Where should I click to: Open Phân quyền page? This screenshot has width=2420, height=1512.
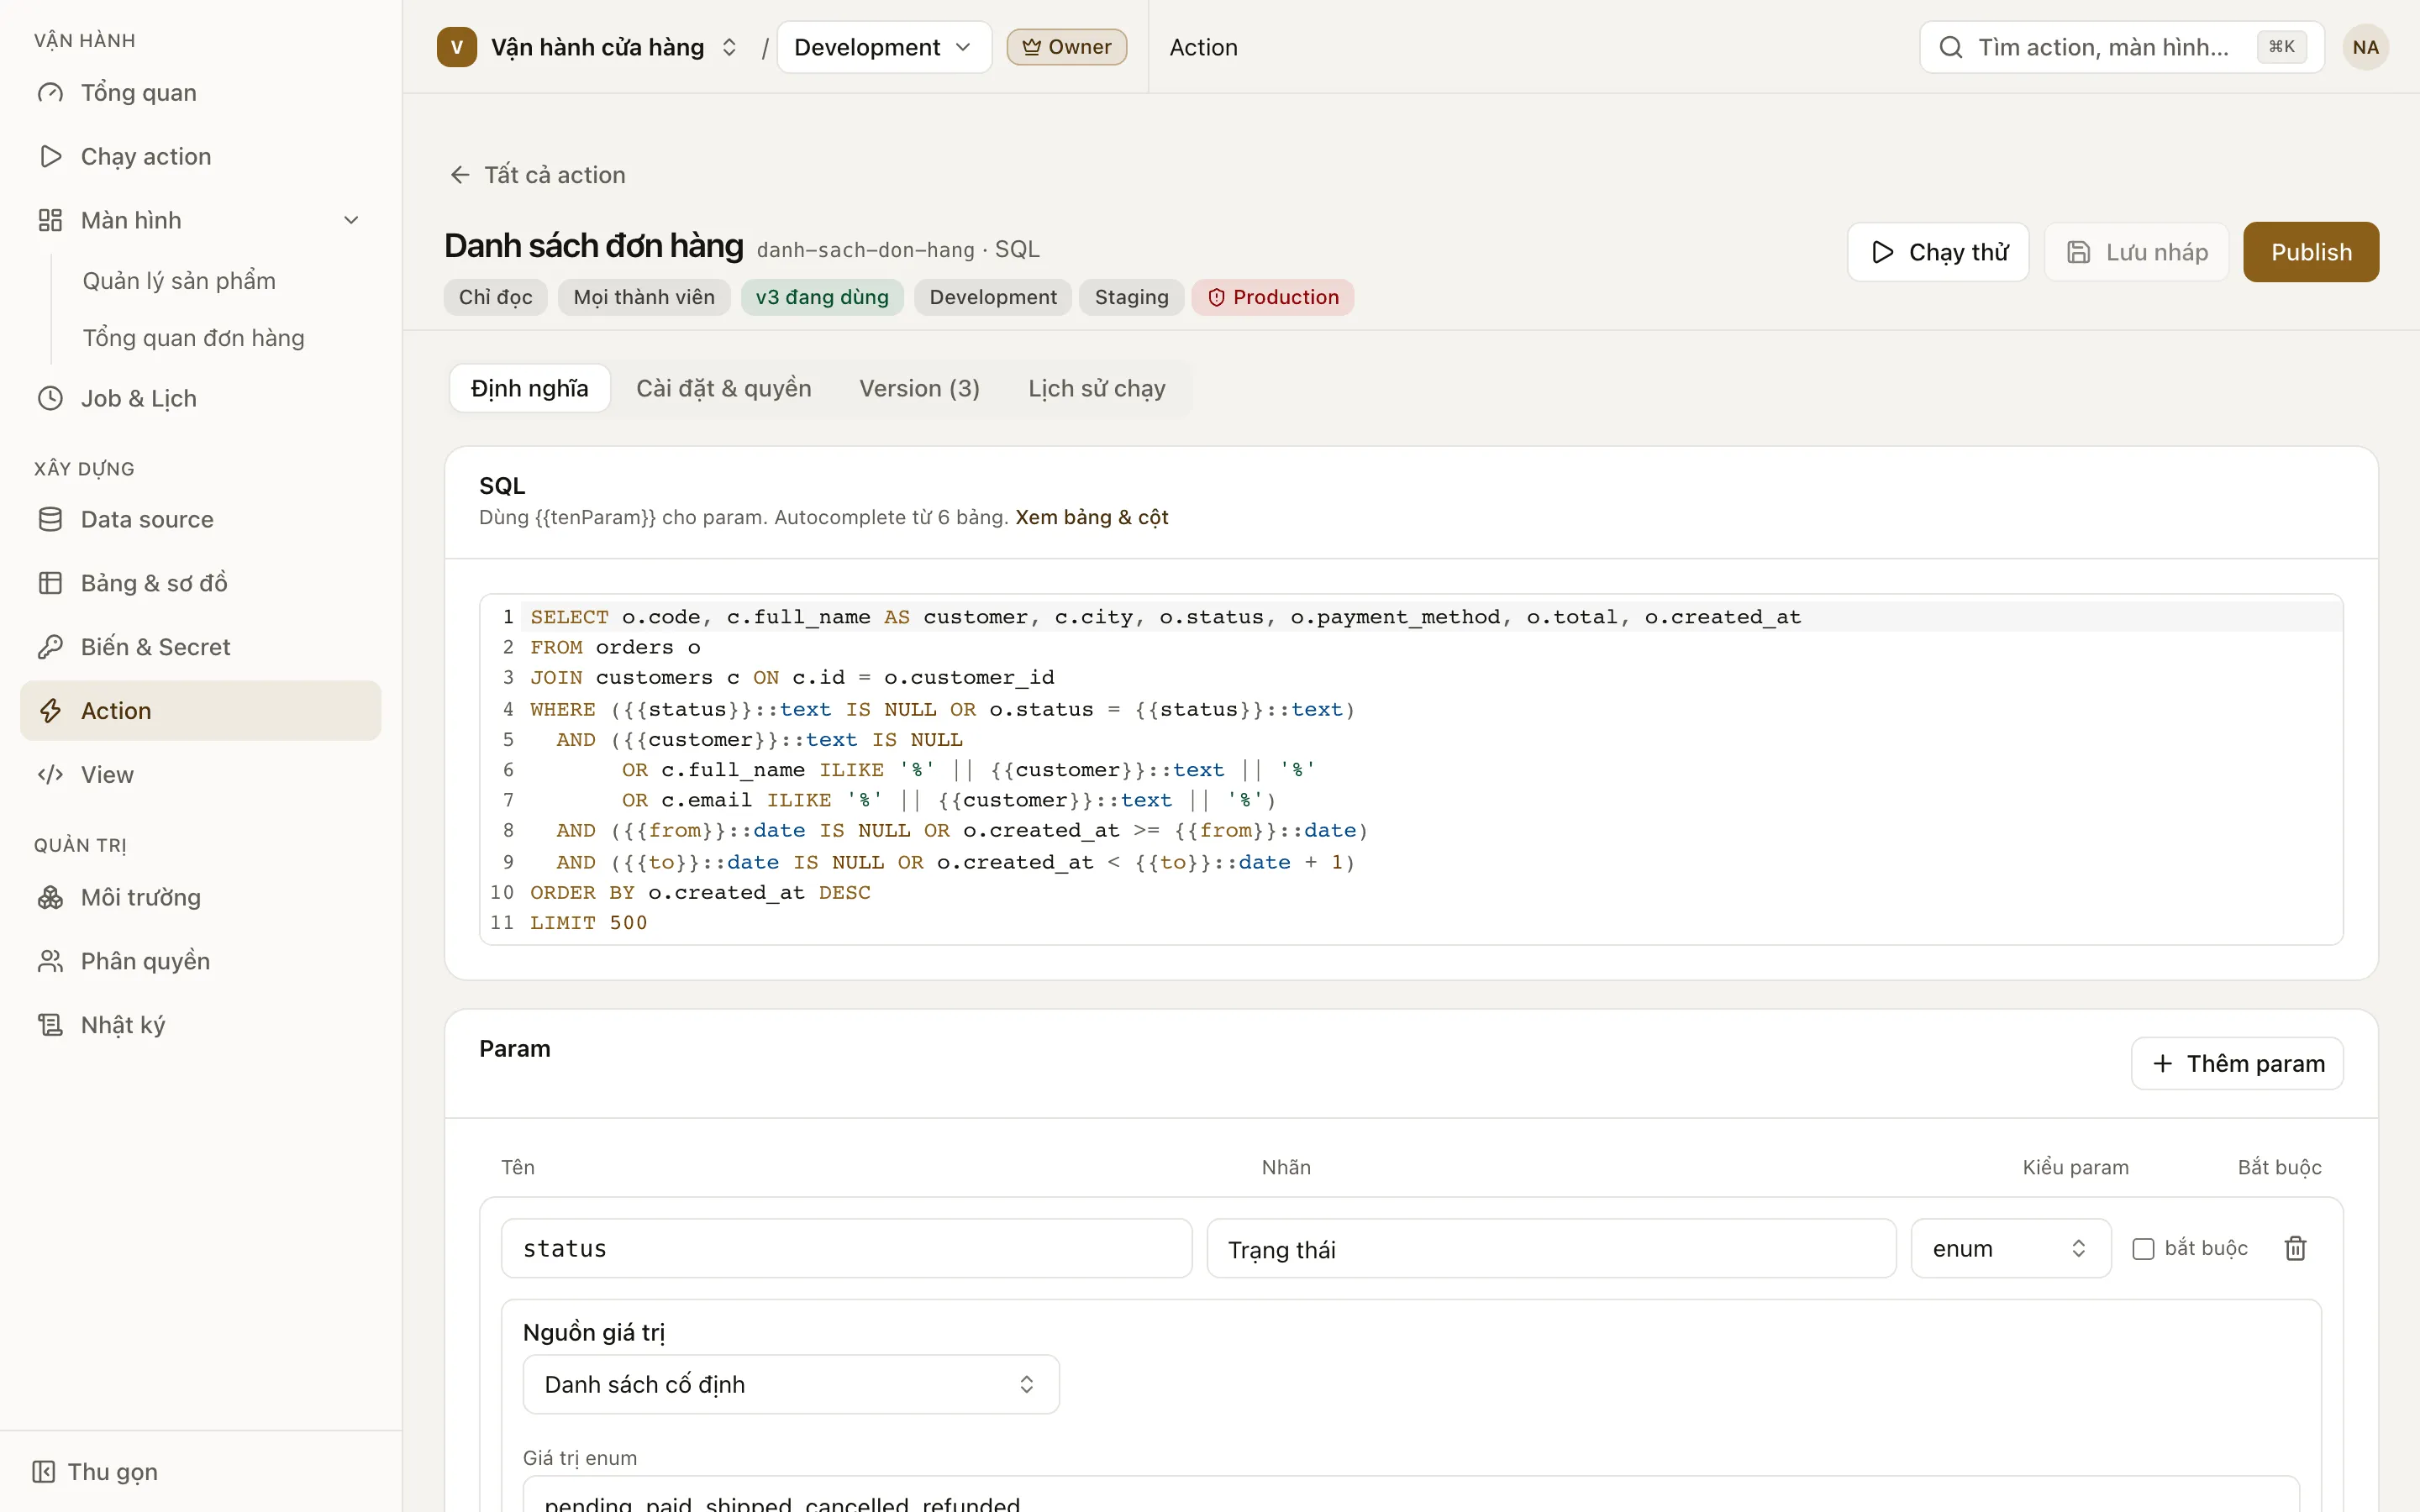pyautogui.click(x=200, y=961)
